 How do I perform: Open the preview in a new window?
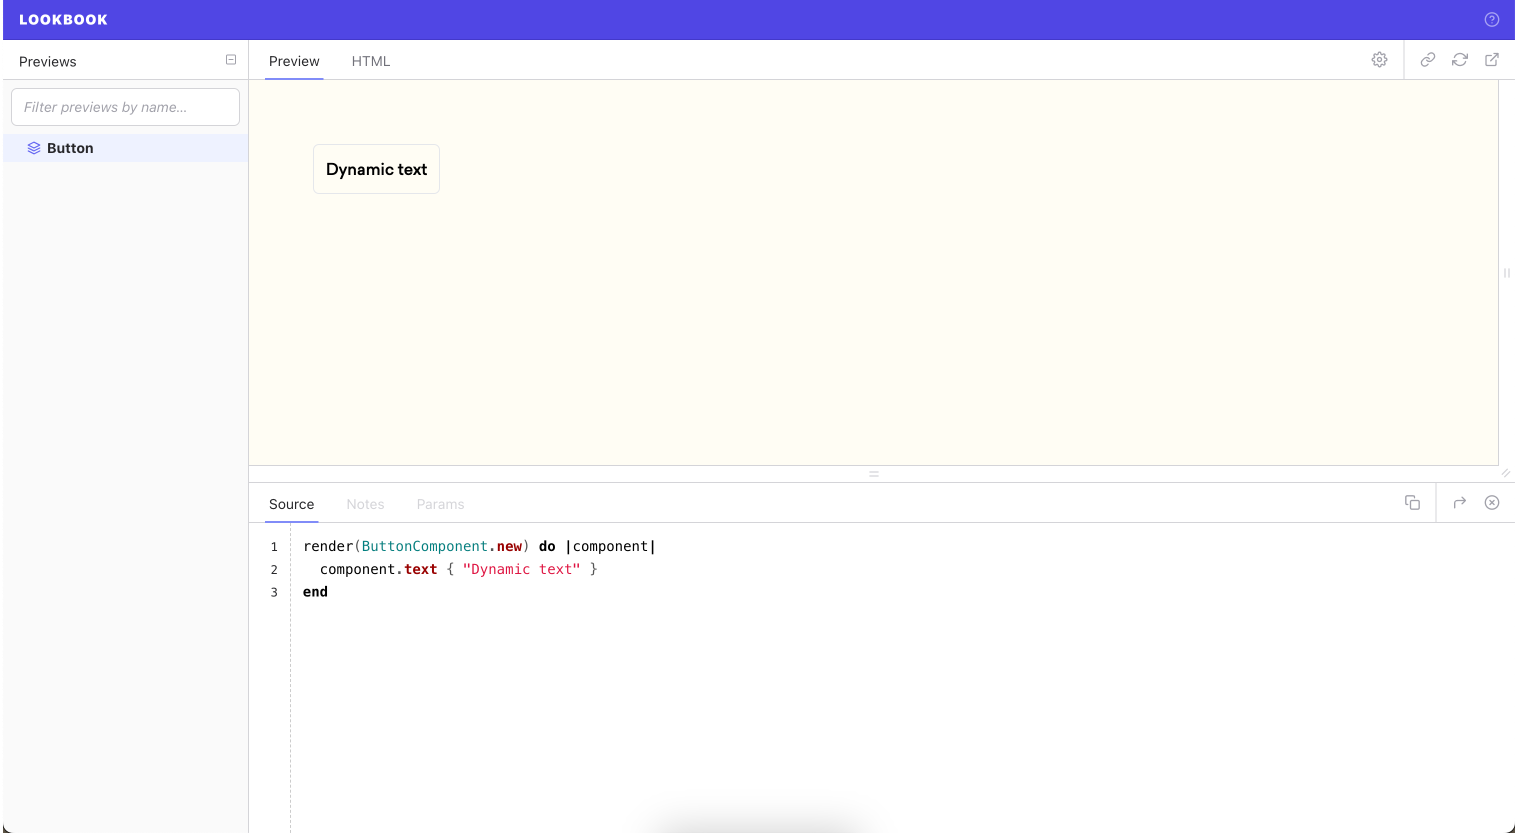point(1492,60)
